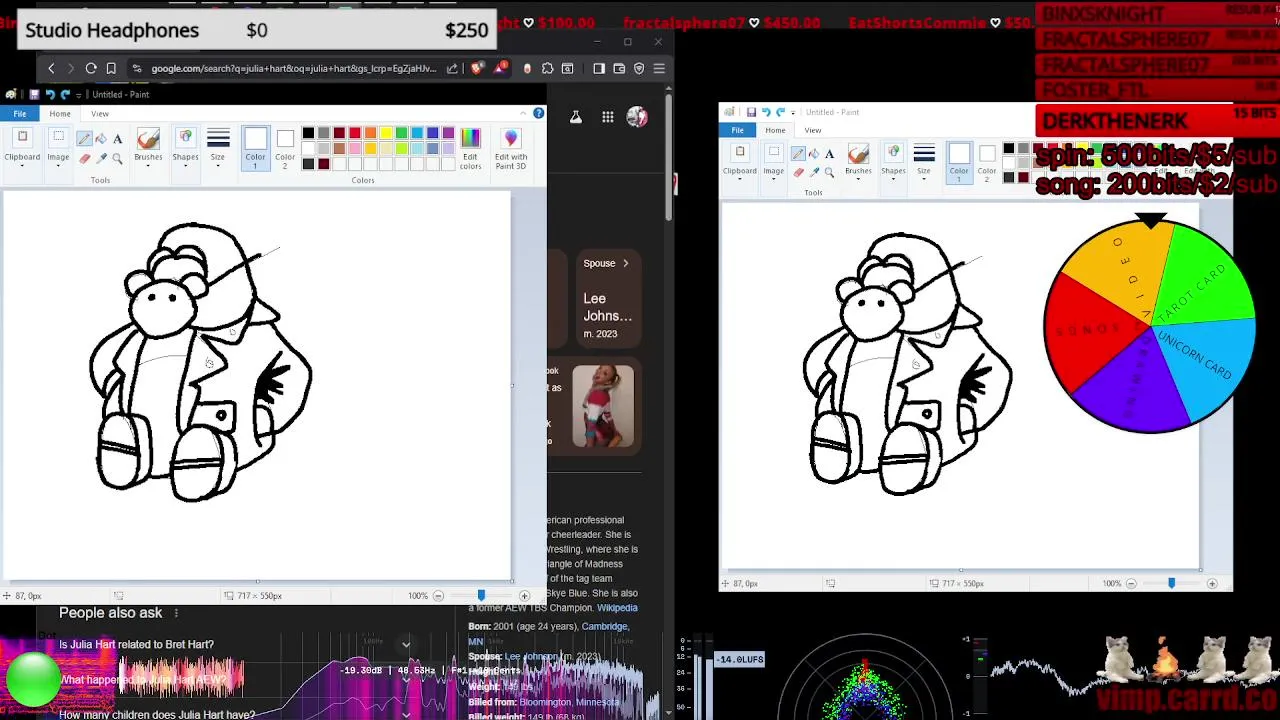
Task: Select Pencil tool in right Paint window
Action: coord(798,154)
